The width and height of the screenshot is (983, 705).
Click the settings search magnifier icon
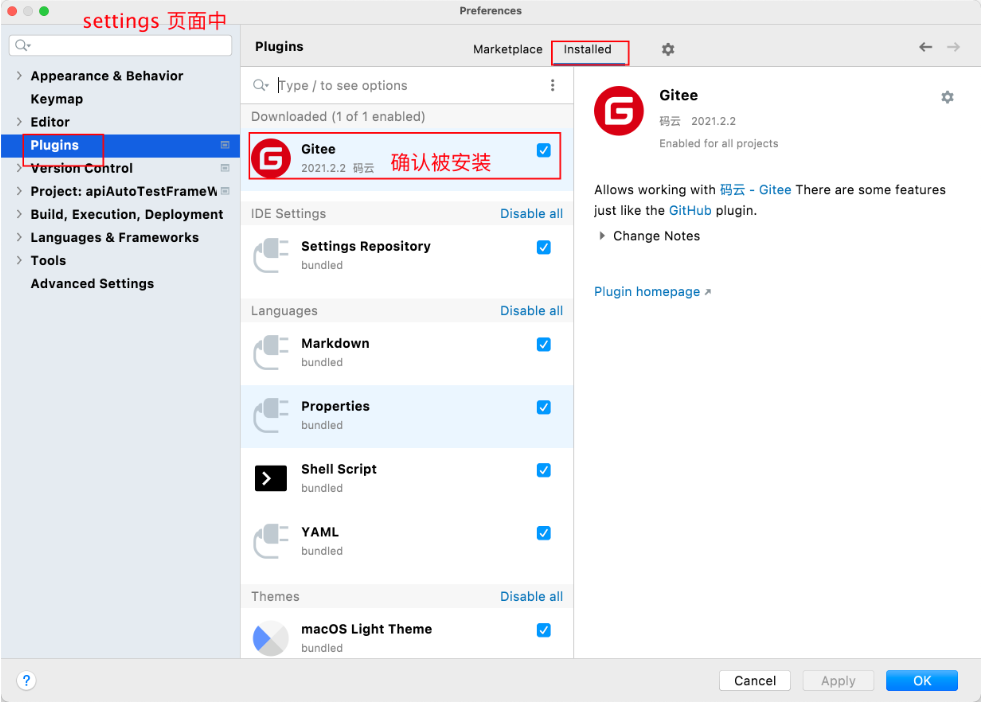(23, 45)
